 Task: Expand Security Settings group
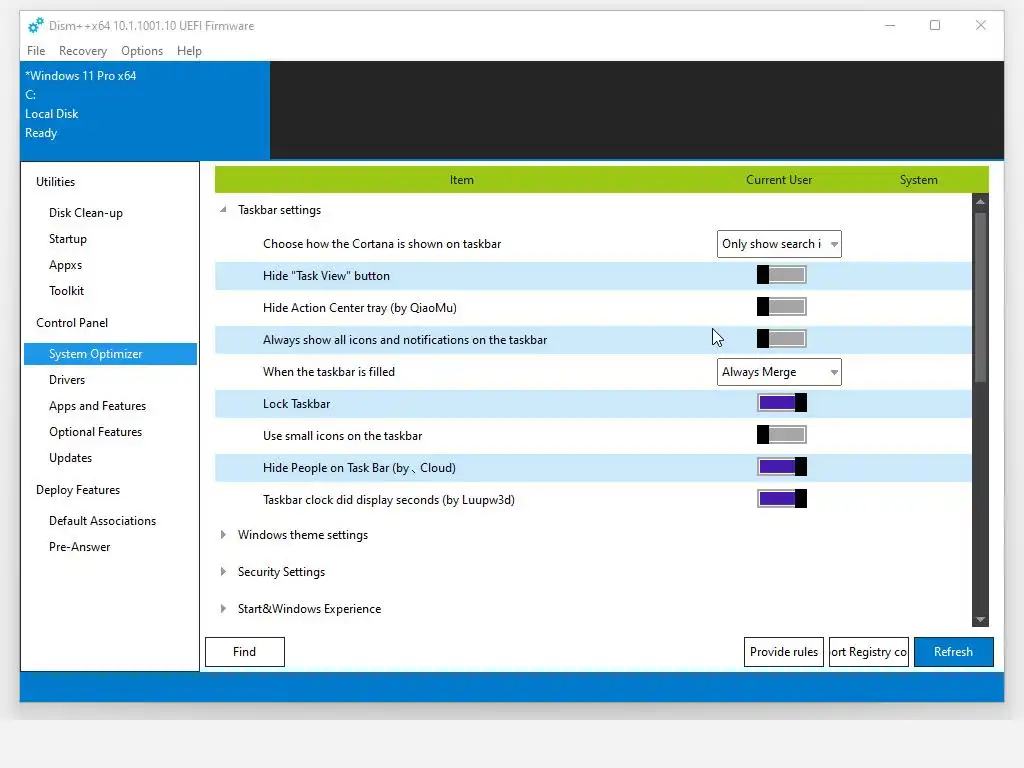(223, 572)
